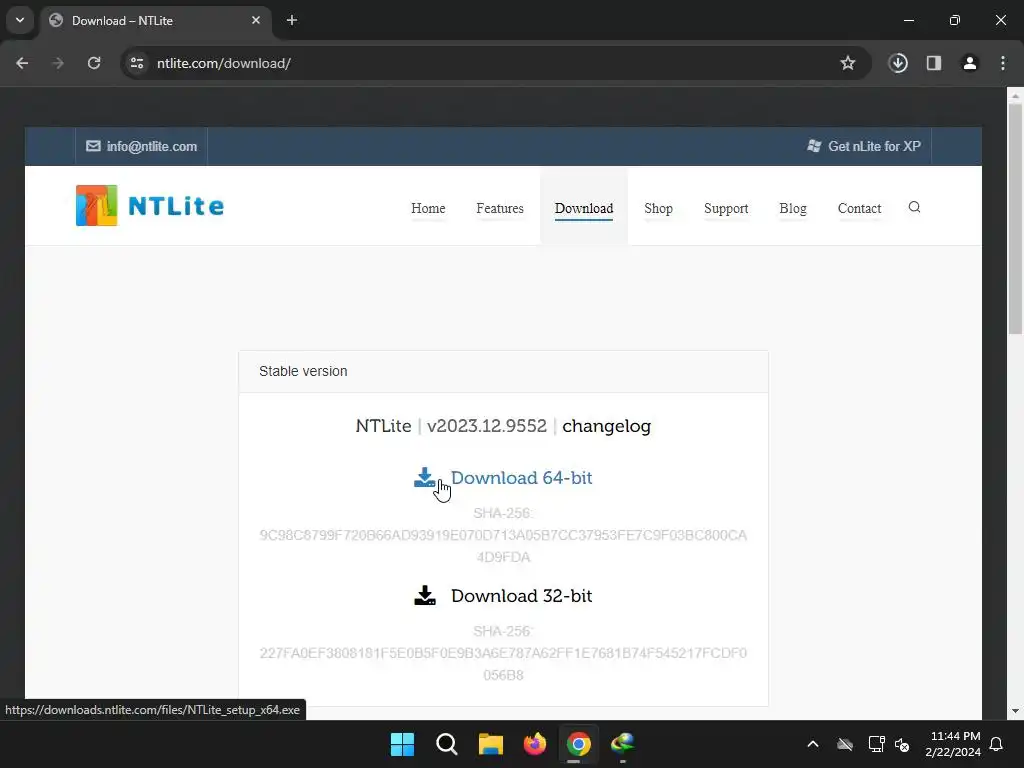Click the v2023.12.9552 version text
This screenshot has height=768, width=1024.
[x=487, y=426]
